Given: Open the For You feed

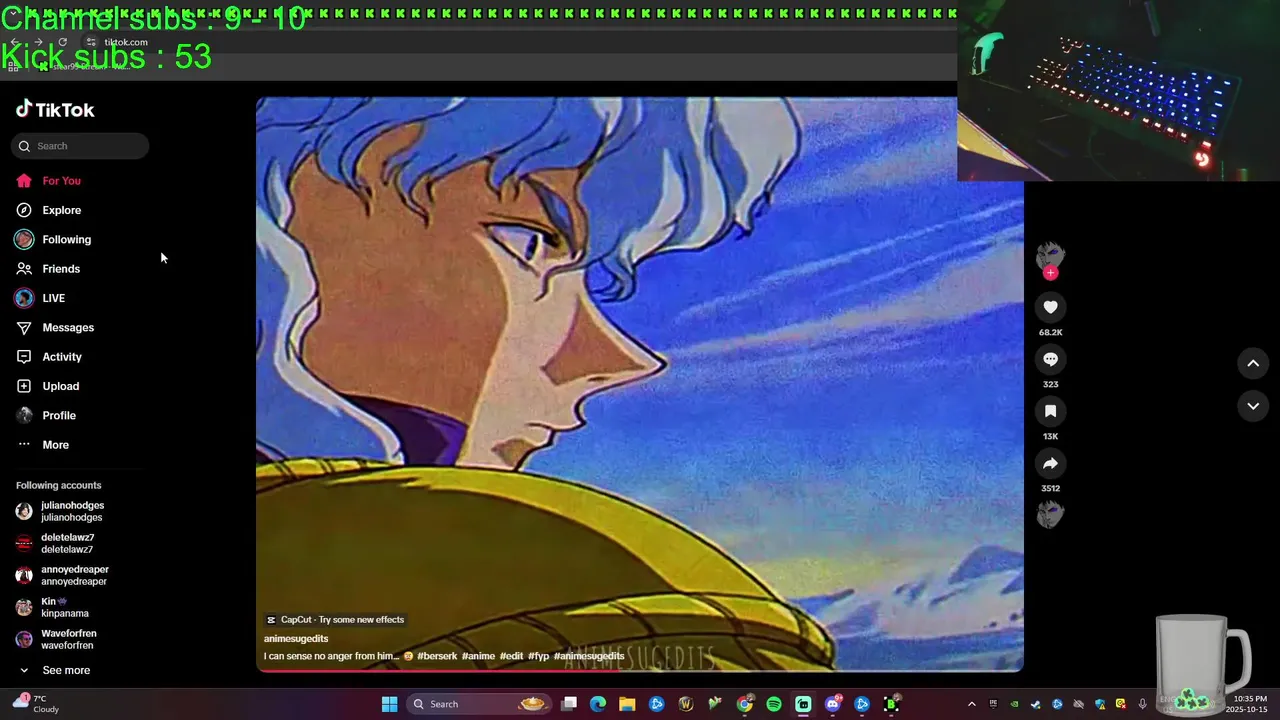Looking at the screenshot, I should point(48,181).
